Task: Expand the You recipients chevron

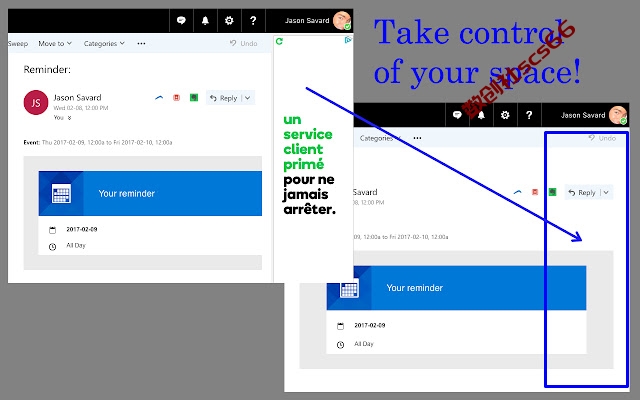Action: point(69,118)
